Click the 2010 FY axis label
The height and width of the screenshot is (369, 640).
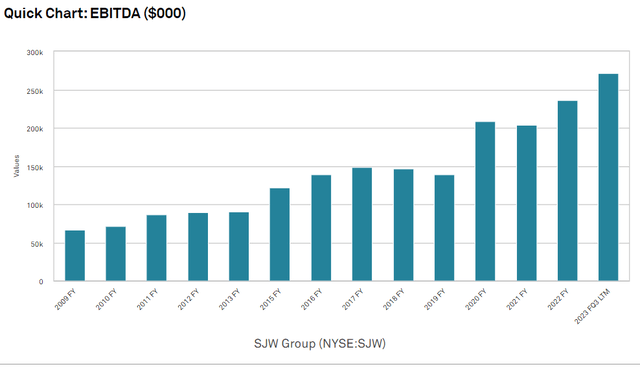tap(106, 299)
